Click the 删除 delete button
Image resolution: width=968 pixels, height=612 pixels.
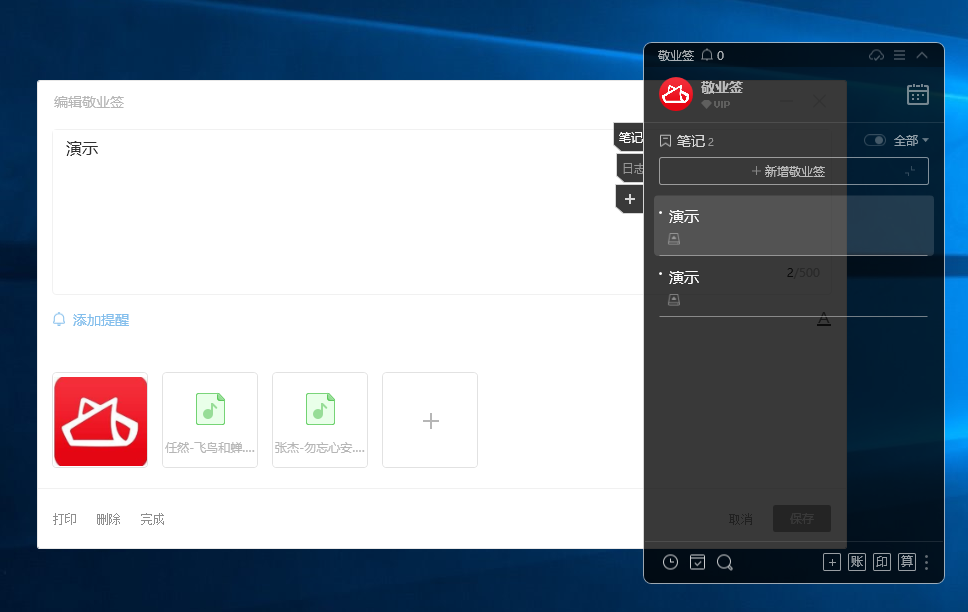(x=109, y=519)
